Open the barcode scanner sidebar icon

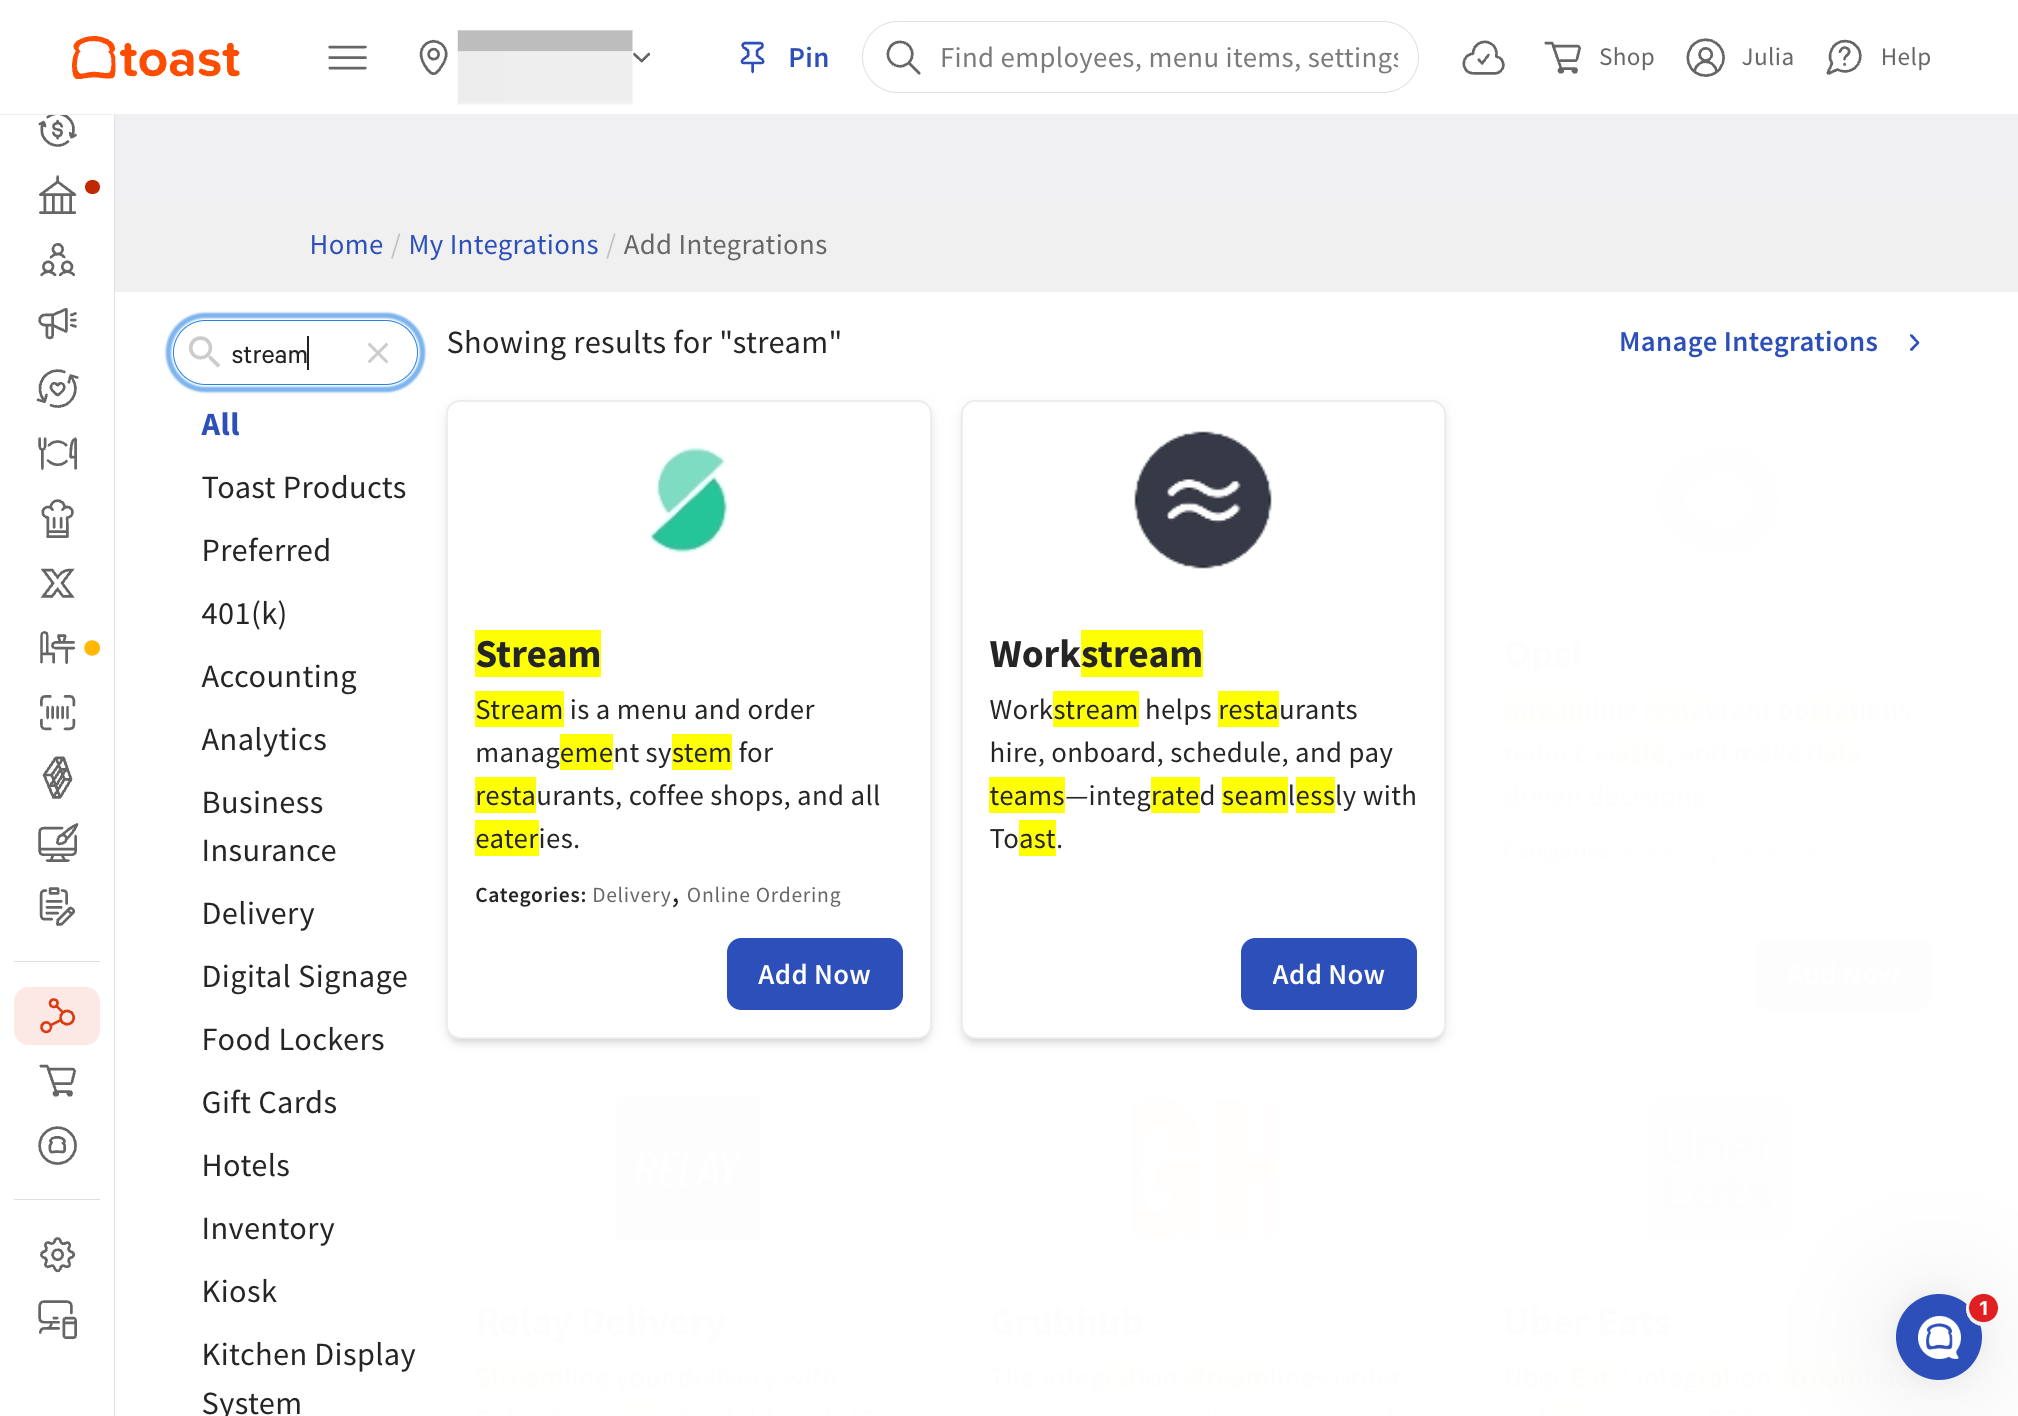pyautogui.click(x=58, y=713)
